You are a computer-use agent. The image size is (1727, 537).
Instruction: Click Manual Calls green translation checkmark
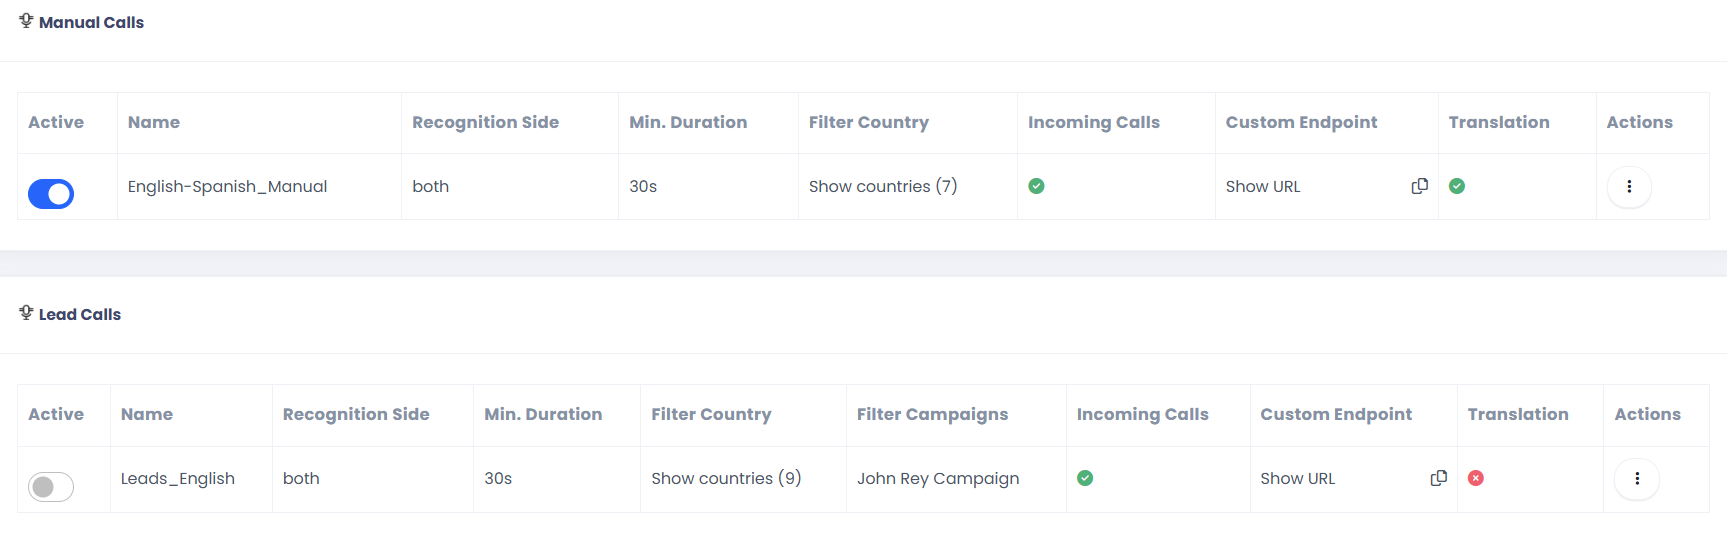coord(1457,186)
